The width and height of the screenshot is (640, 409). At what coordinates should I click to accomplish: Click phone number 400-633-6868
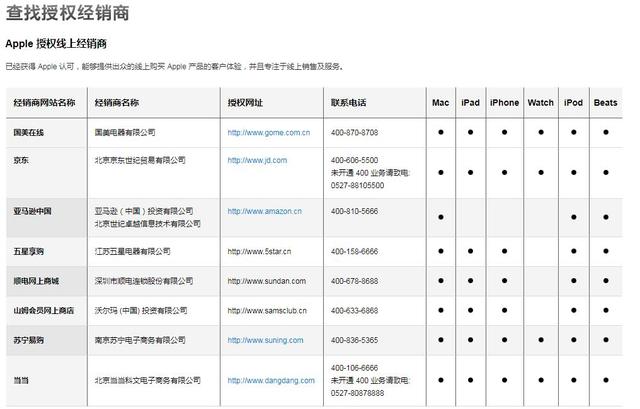point(354,311)
